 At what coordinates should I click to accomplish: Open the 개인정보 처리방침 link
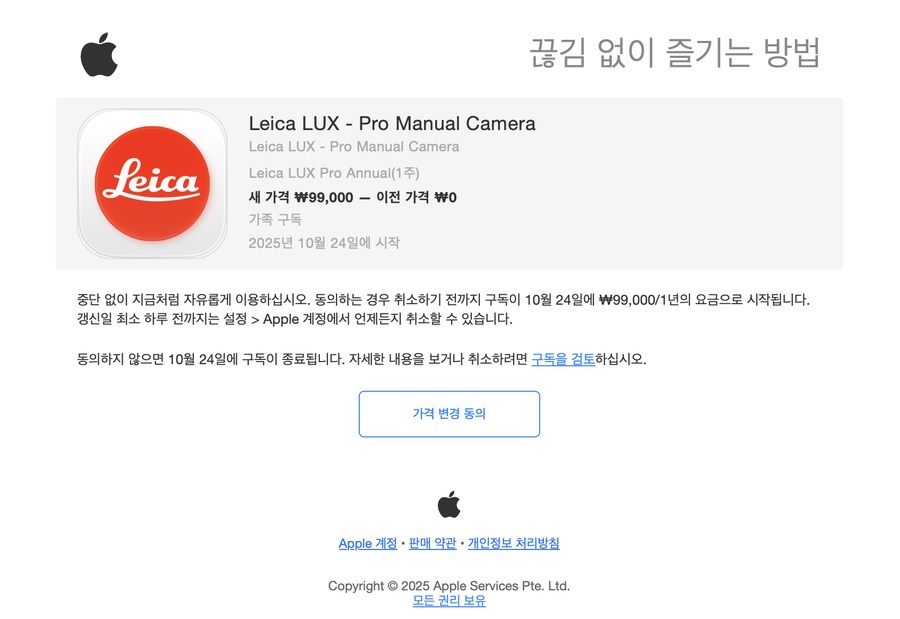513,543
